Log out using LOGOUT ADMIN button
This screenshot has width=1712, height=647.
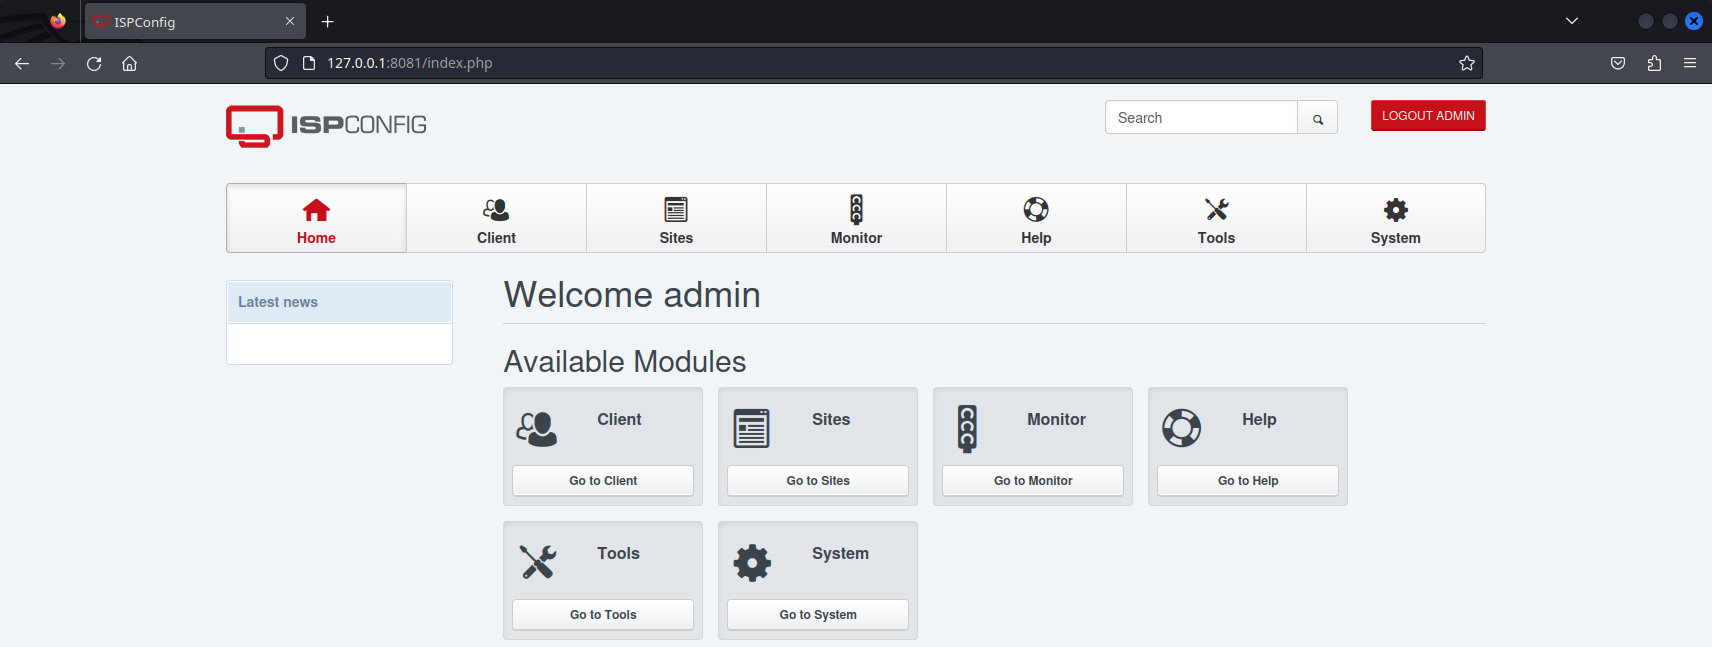pos(1428,116)
